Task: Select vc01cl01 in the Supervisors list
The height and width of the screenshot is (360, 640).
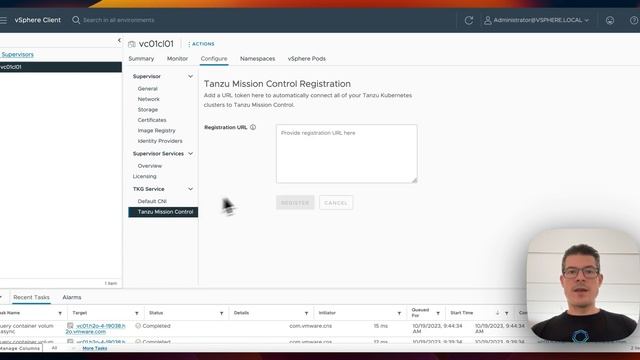Action: (x=61, y=67)
